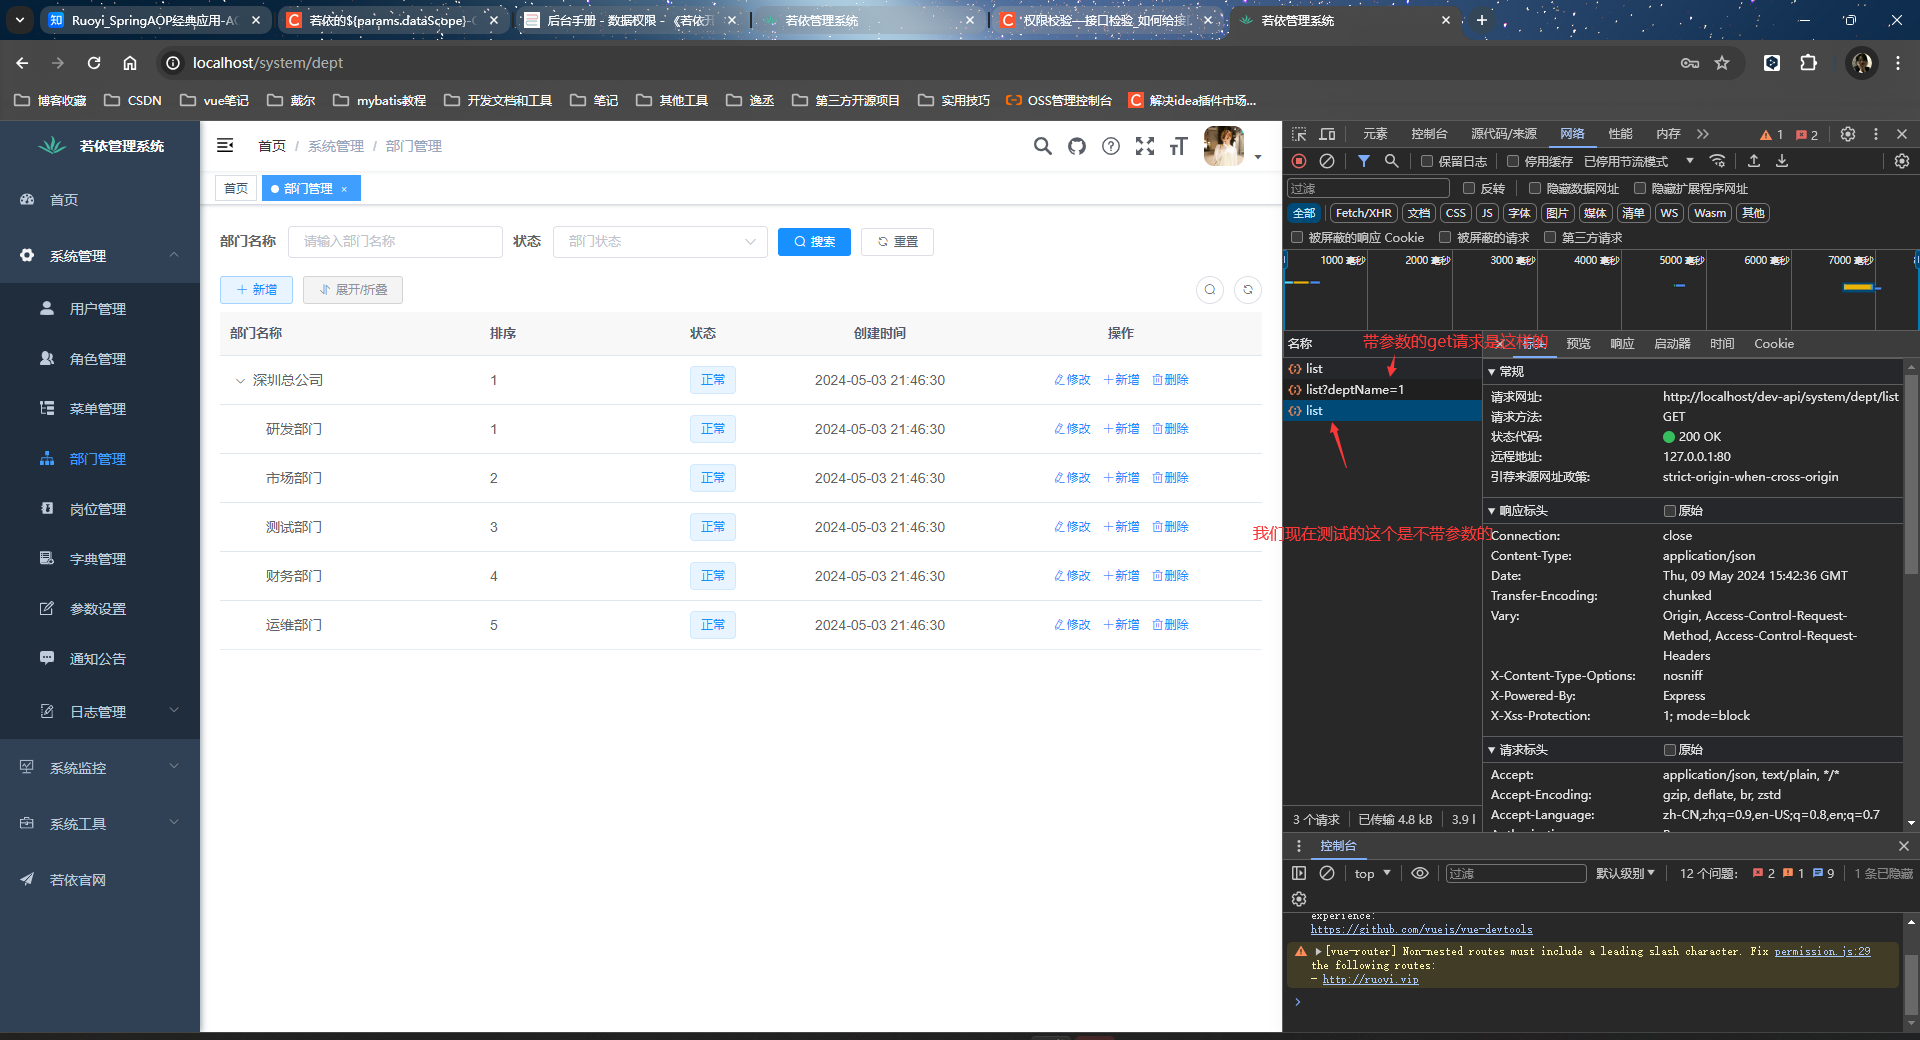Clear console with the circle-slash icon
The image size is (1920, 1040).
coord(1327,873)
